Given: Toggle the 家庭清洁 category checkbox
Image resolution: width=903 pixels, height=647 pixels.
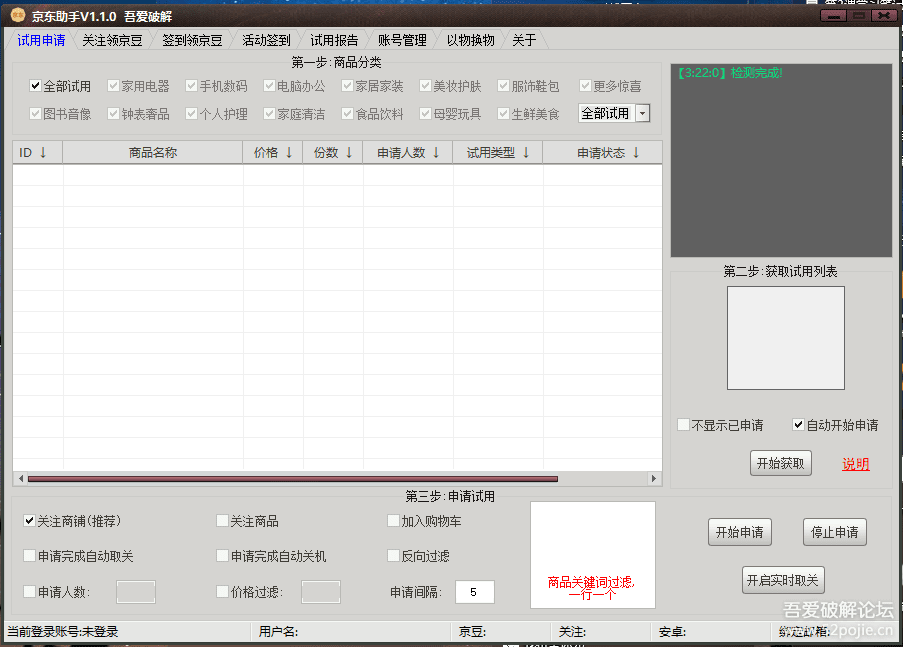Looking at the screenshot, I should click(x=269, y=113).
